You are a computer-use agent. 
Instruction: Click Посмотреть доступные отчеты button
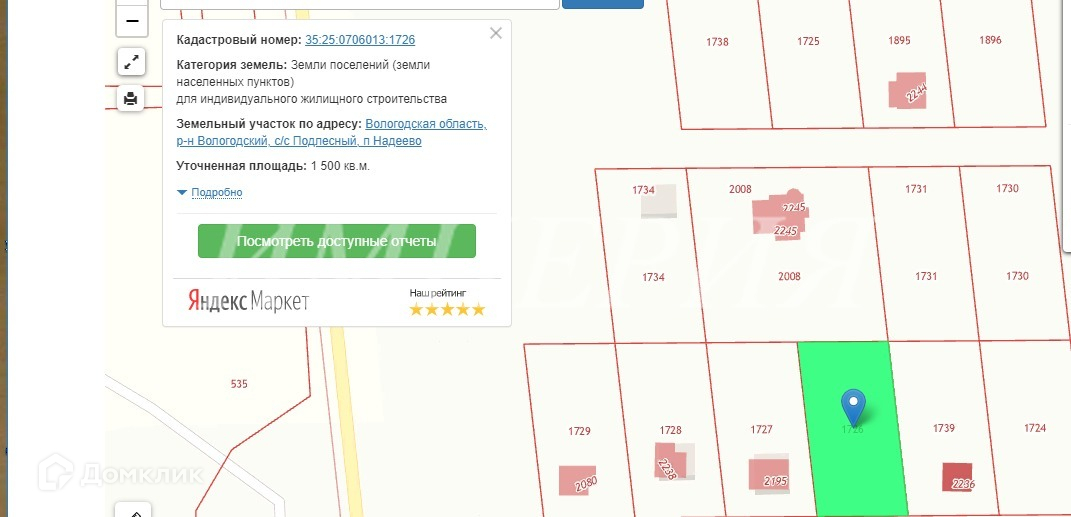pos(337,241)
